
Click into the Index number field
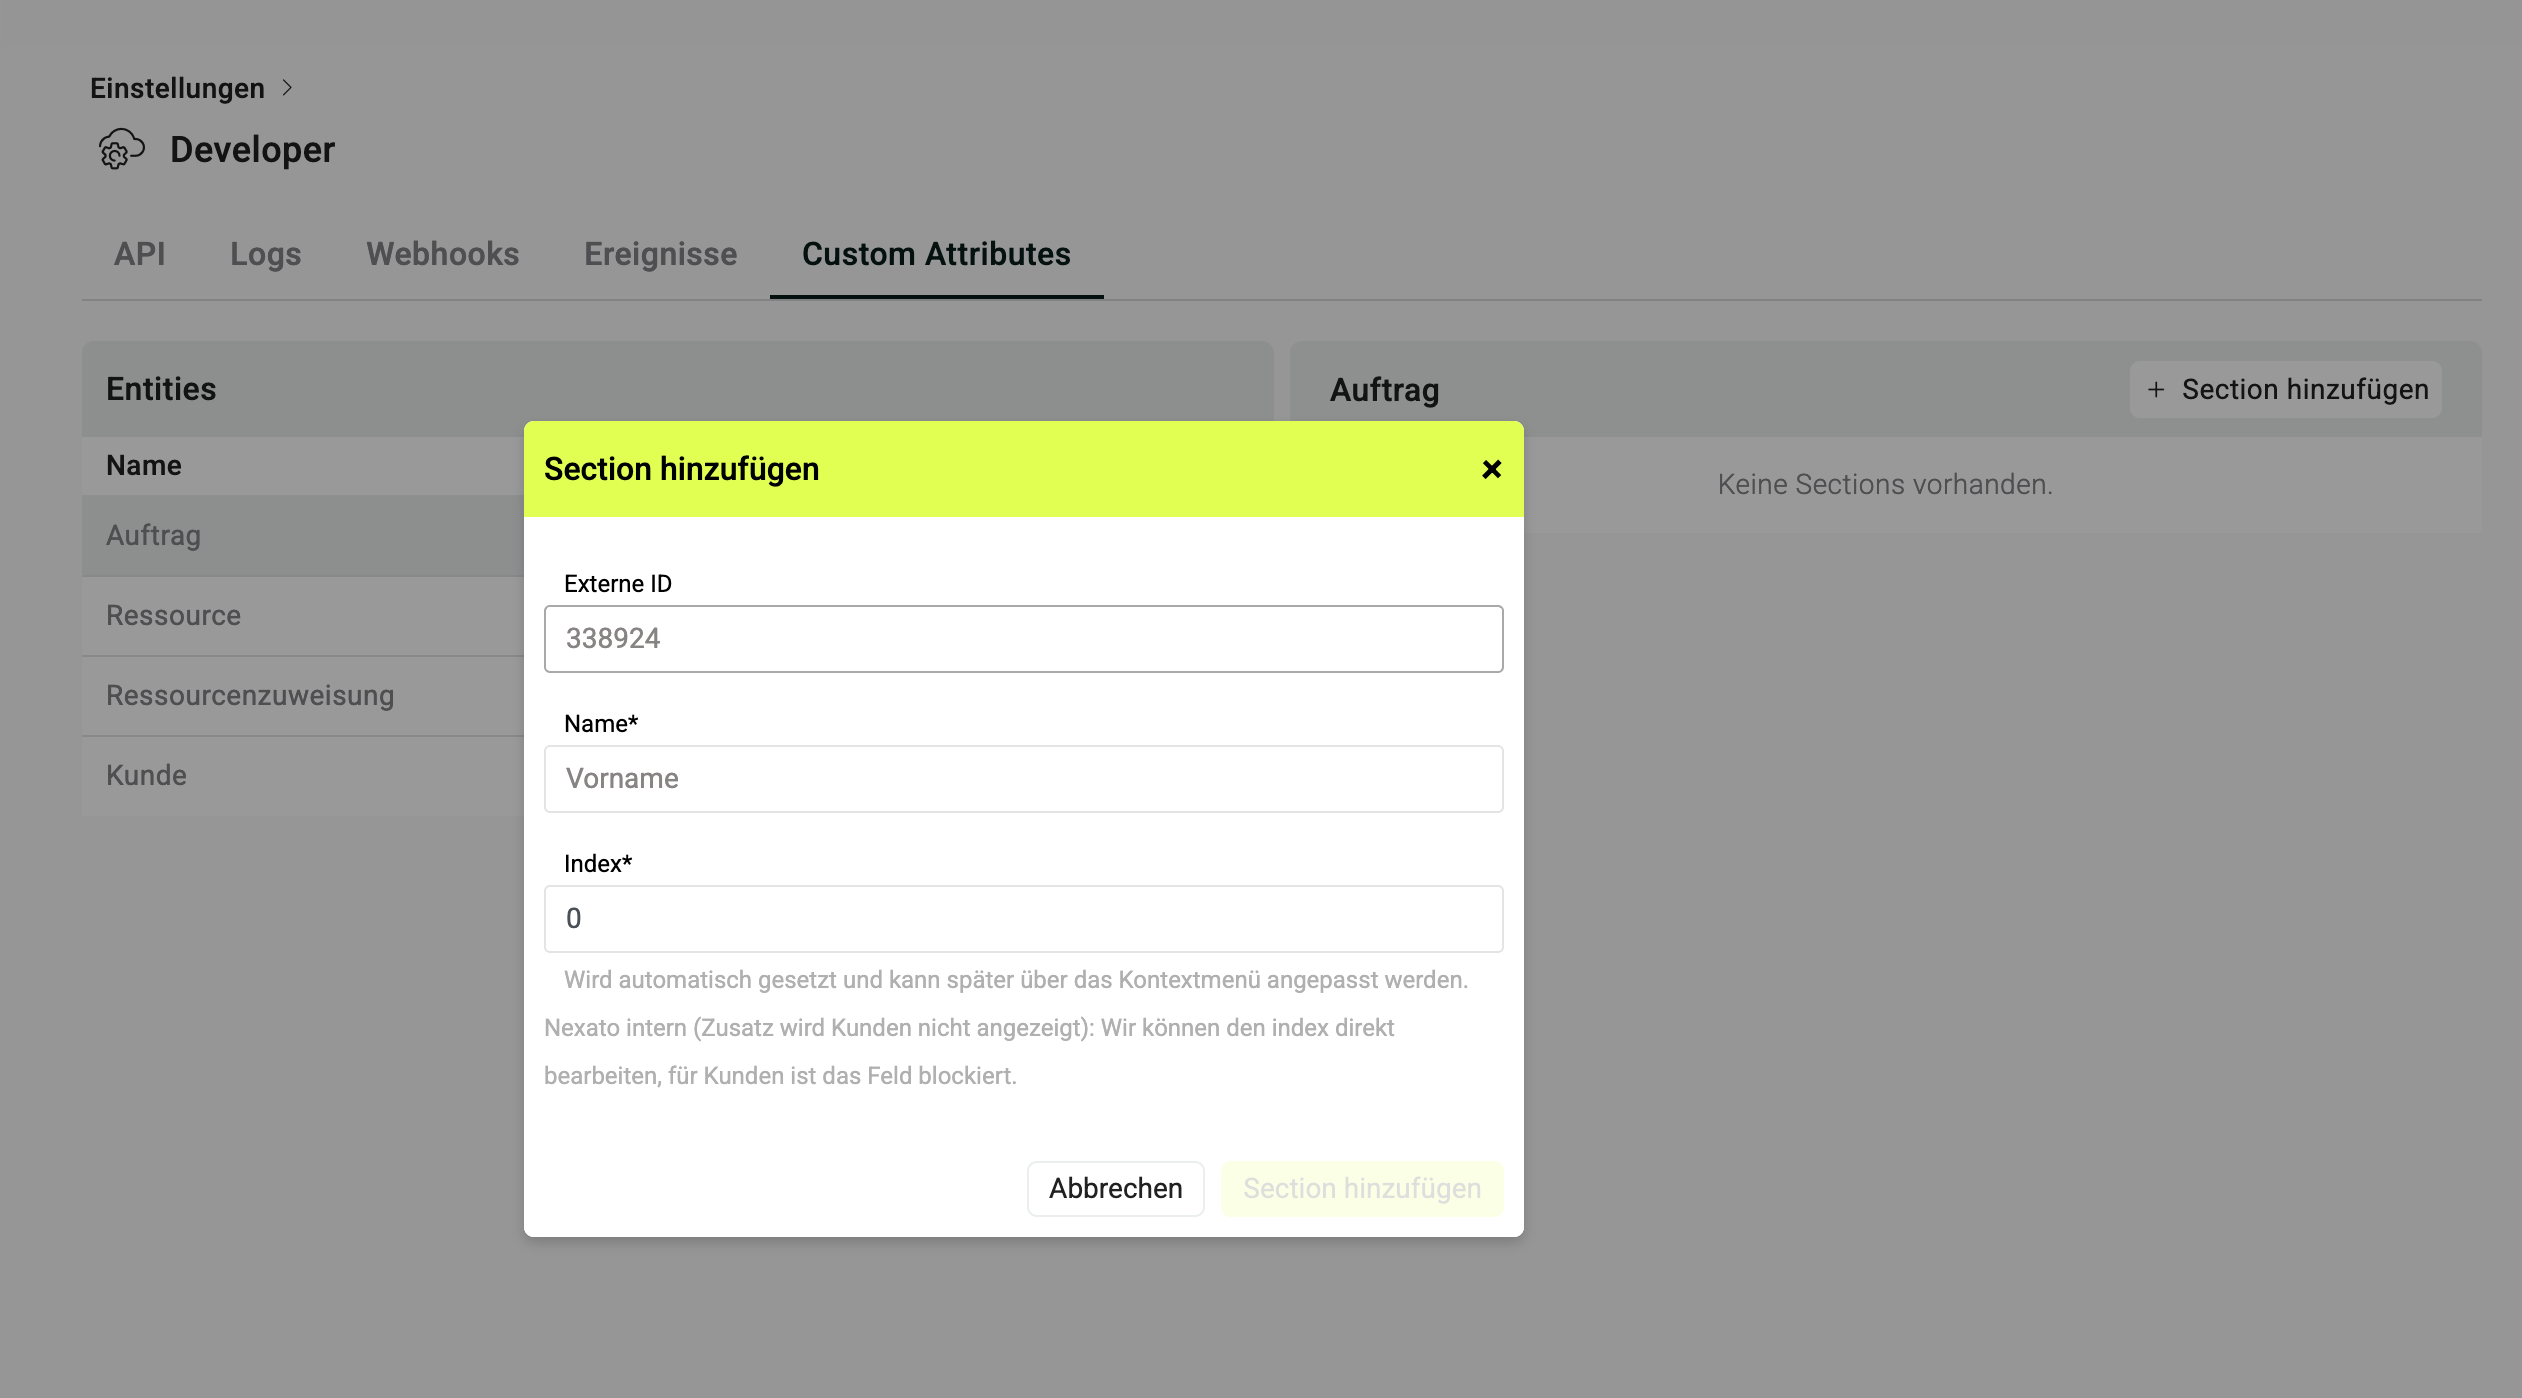[x=1023, y=919]
